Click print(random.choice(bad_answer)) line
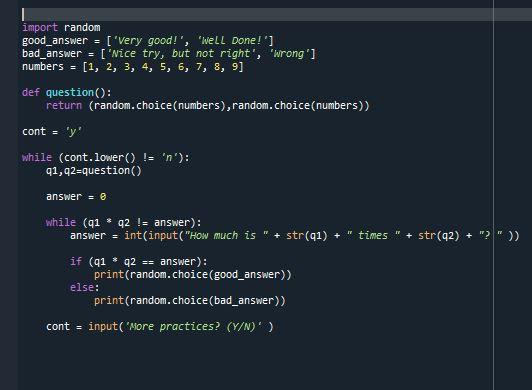532x390 pixels. pos(190,301)
